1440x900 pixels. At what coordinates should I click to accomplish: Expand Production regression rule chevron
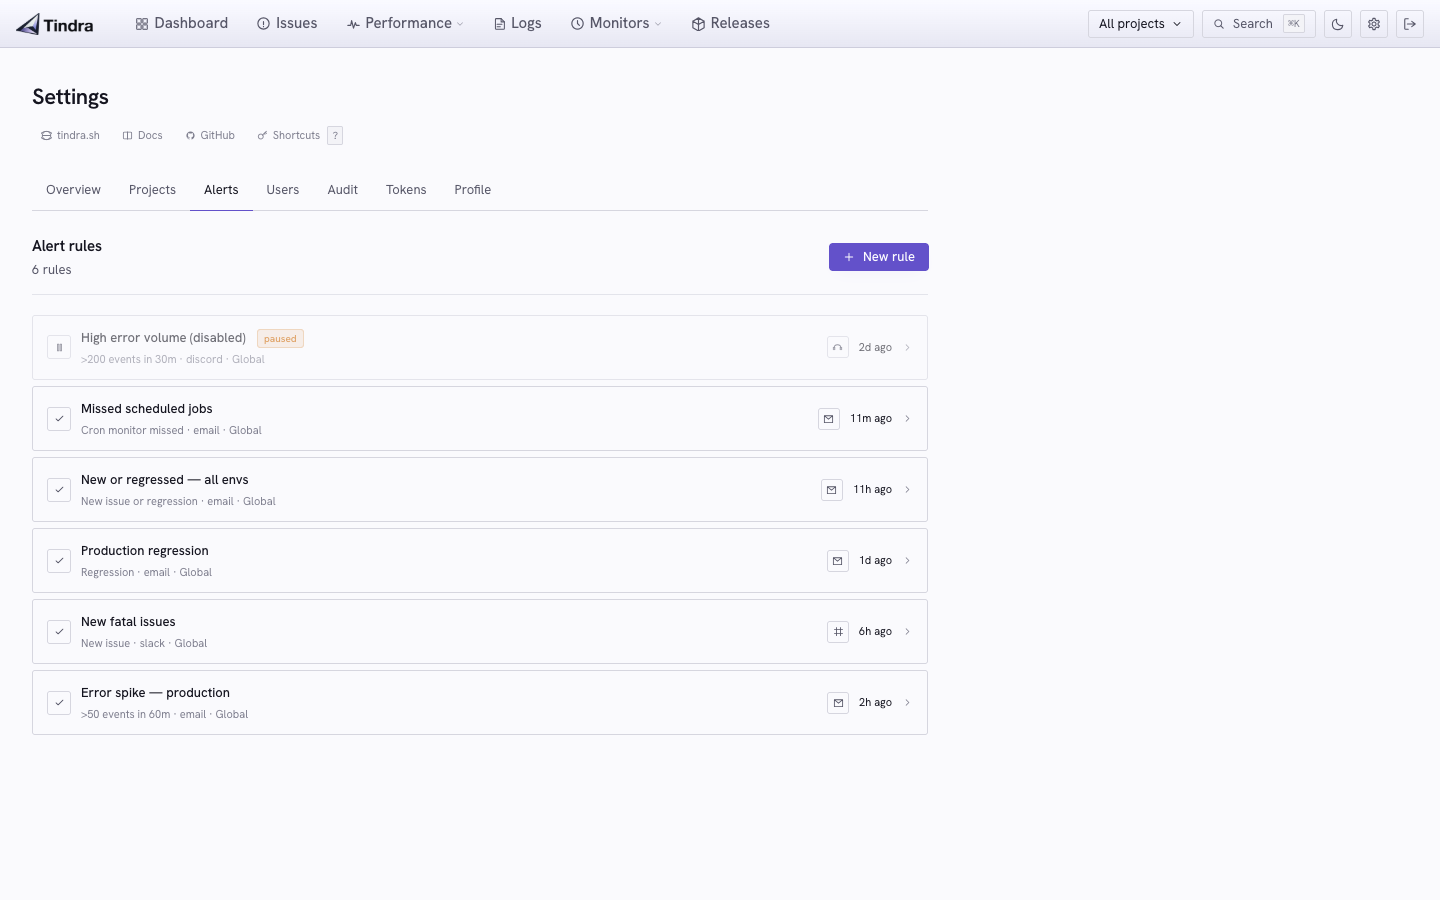[908, 560]
